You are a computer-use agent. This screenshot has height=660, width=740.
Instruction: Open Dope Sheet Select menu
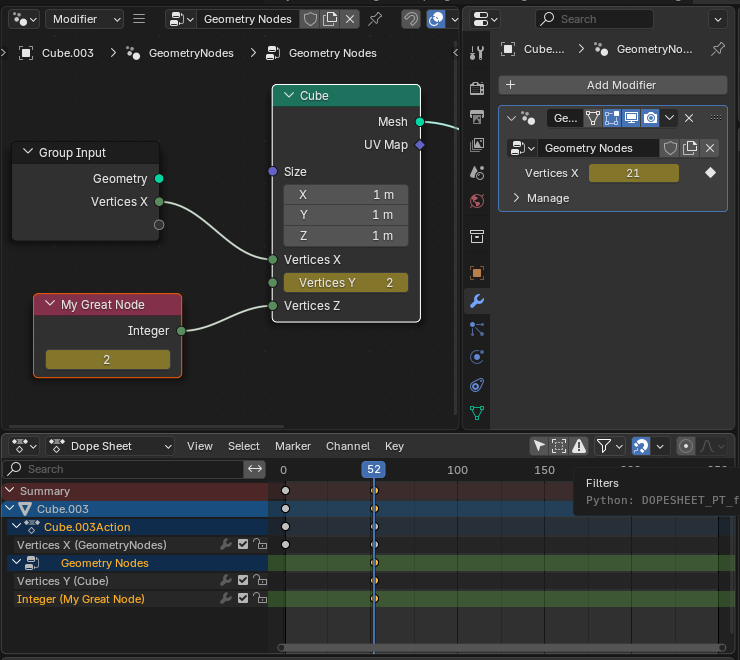(244, 446)
